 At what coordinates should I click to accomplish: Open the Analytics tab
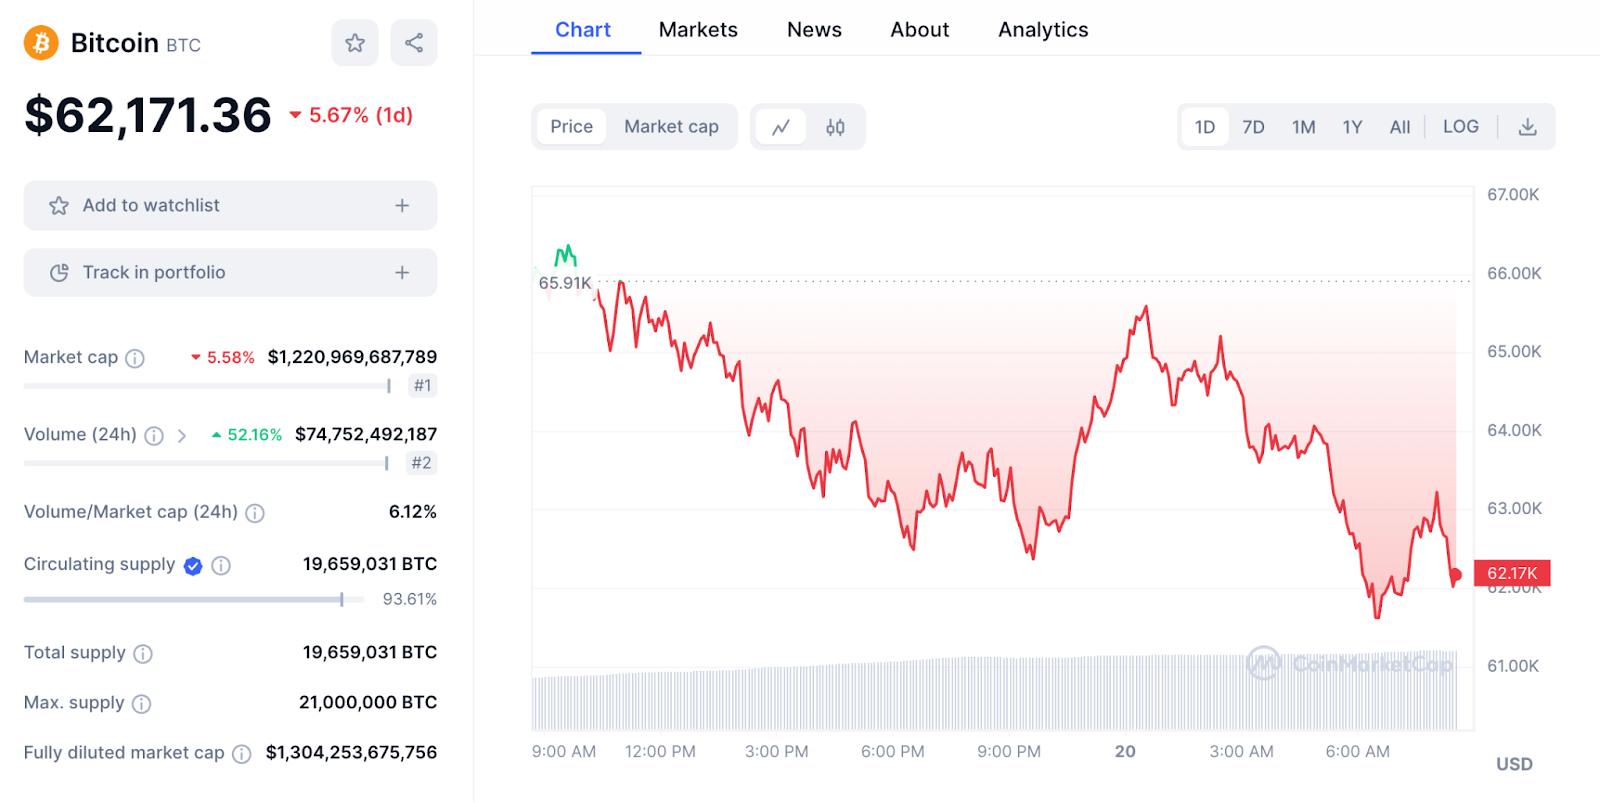point(1043,30)
